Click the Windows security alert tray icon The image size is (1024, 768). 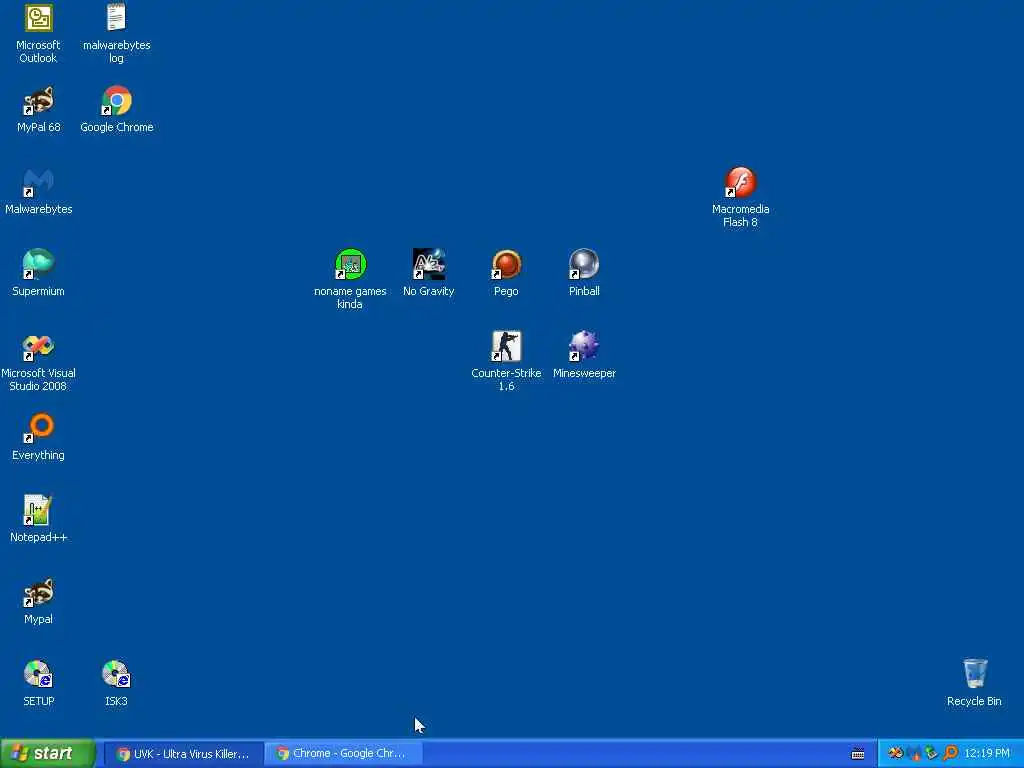(896, 754)
